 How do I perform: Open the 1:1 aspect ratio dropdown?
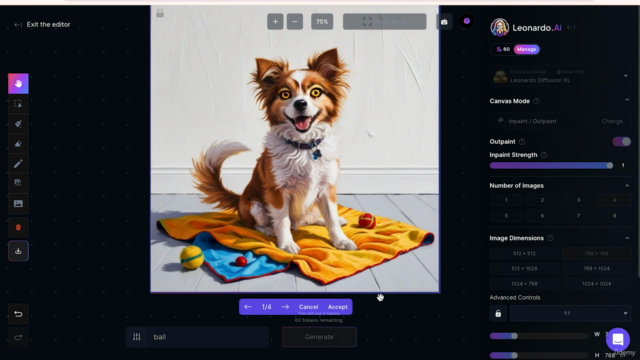click(x=570, y=313)
